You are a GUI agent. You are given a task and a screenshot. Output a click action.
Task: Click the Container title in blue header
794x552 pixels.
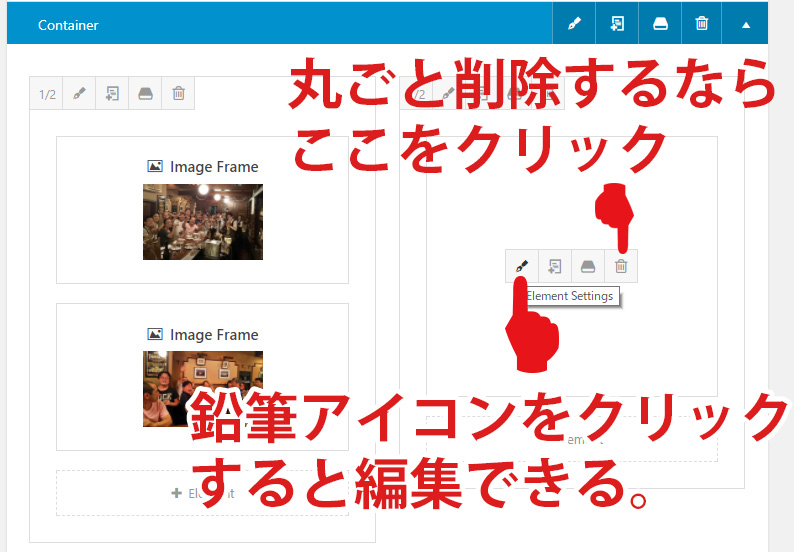[68, 25]
